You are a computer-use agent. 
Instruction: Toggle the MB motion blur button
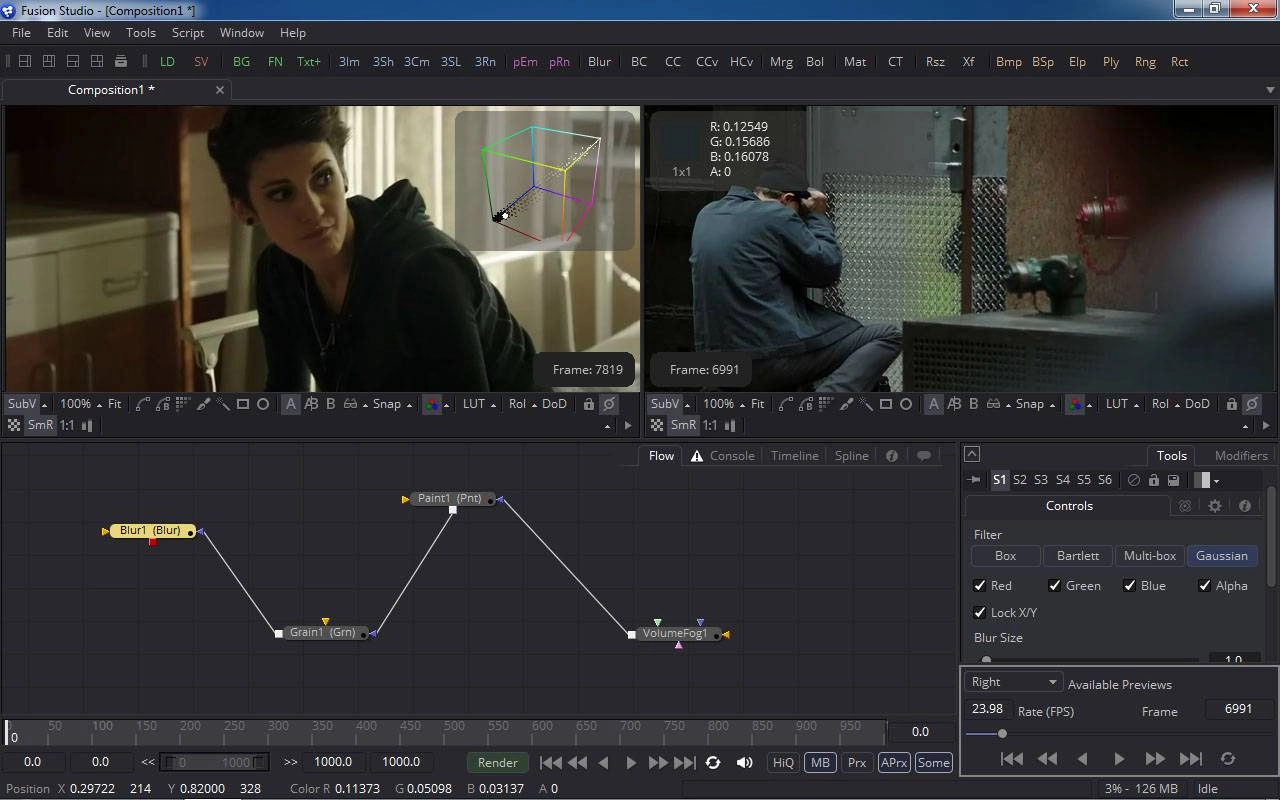click(x=820, y=762)
